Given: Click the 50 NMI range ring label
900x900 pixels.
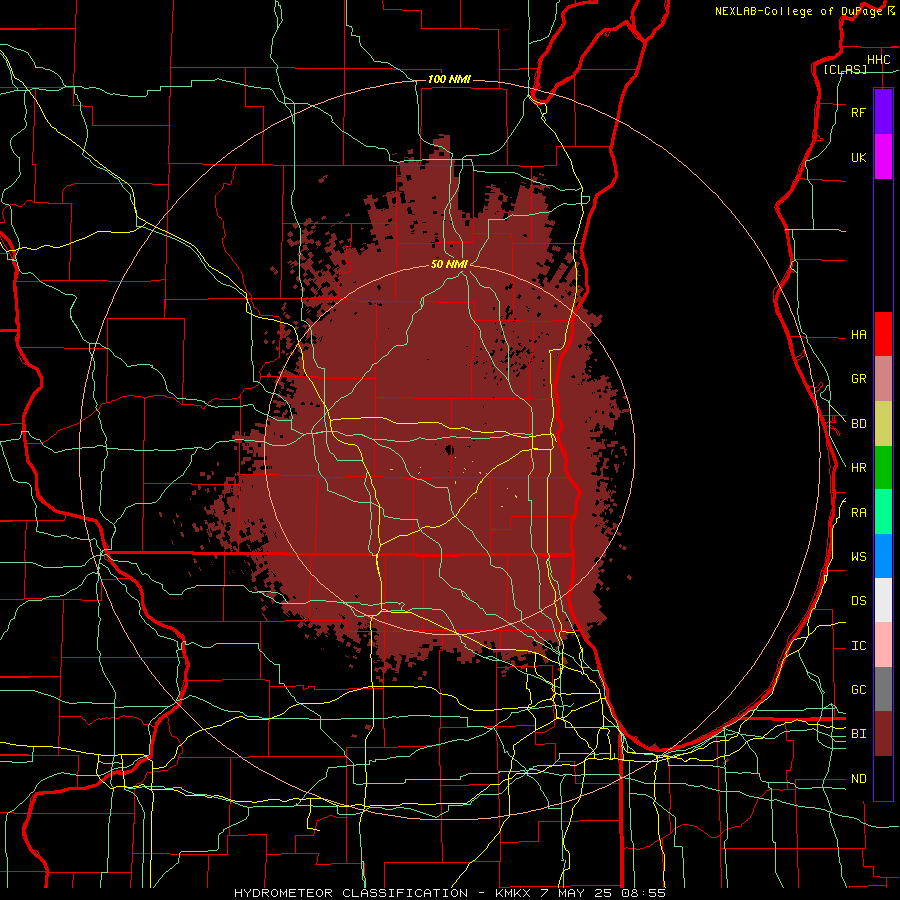Looking at the screenshot, I should pos(449,265).
